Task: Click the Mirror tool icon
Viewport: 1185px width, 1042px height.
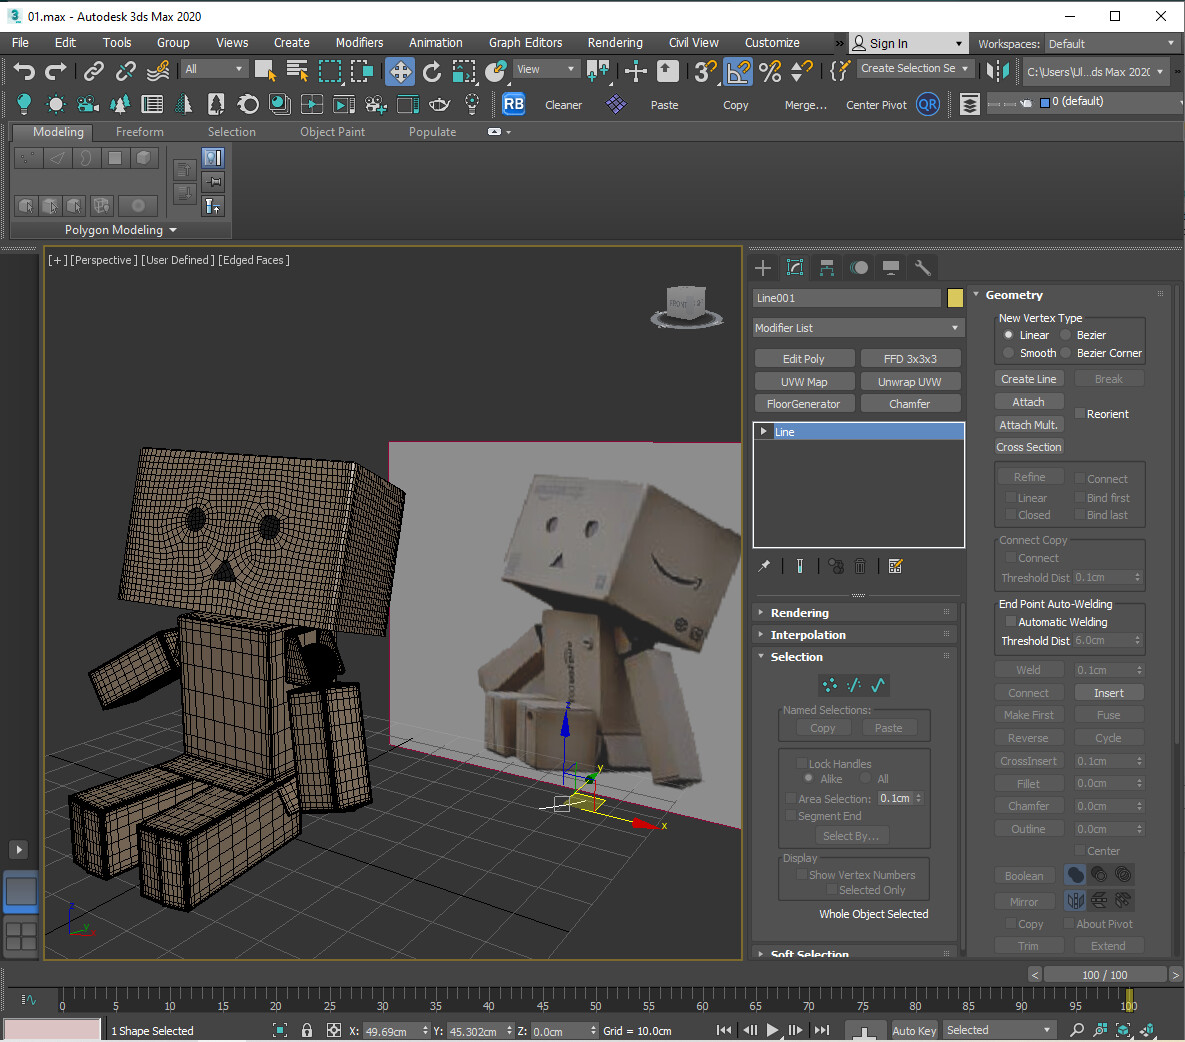Action: pos(998,71)
